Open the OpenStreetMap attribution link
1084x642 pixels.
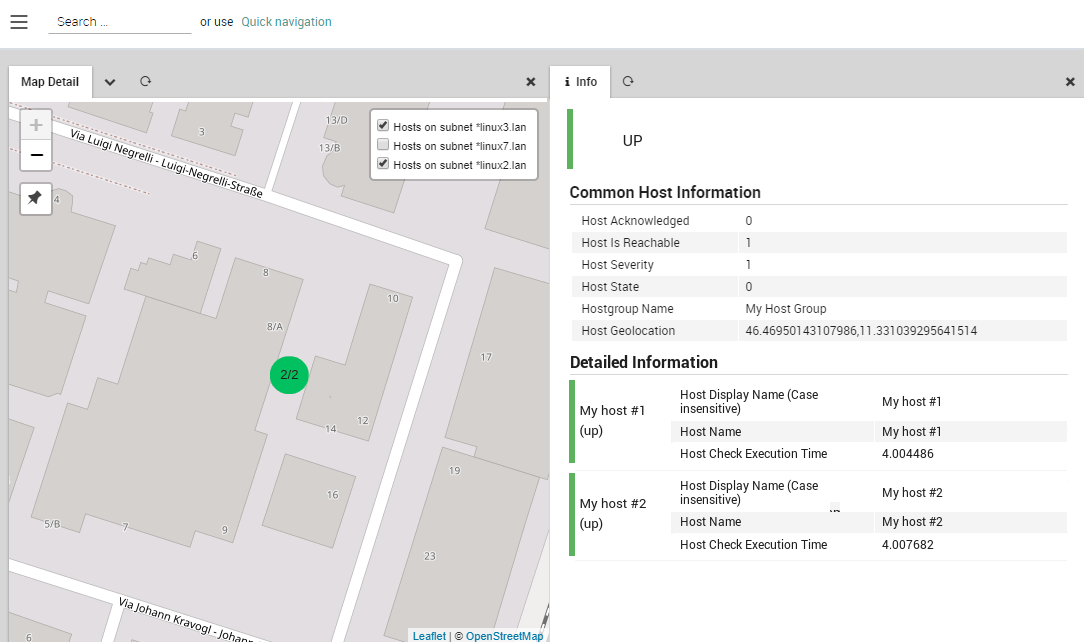click(x=504, y=636)
